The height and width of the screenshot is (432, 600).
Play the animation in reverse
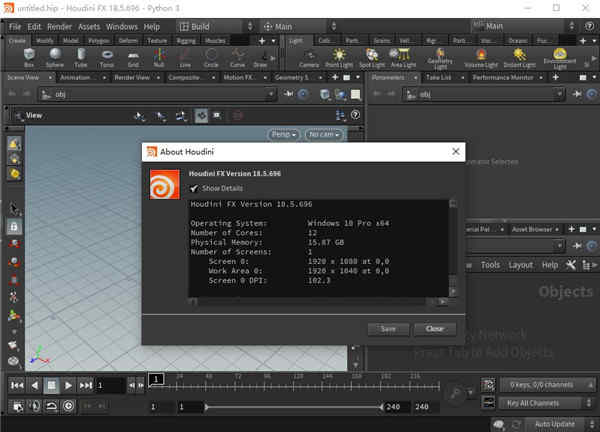point(34,385)
